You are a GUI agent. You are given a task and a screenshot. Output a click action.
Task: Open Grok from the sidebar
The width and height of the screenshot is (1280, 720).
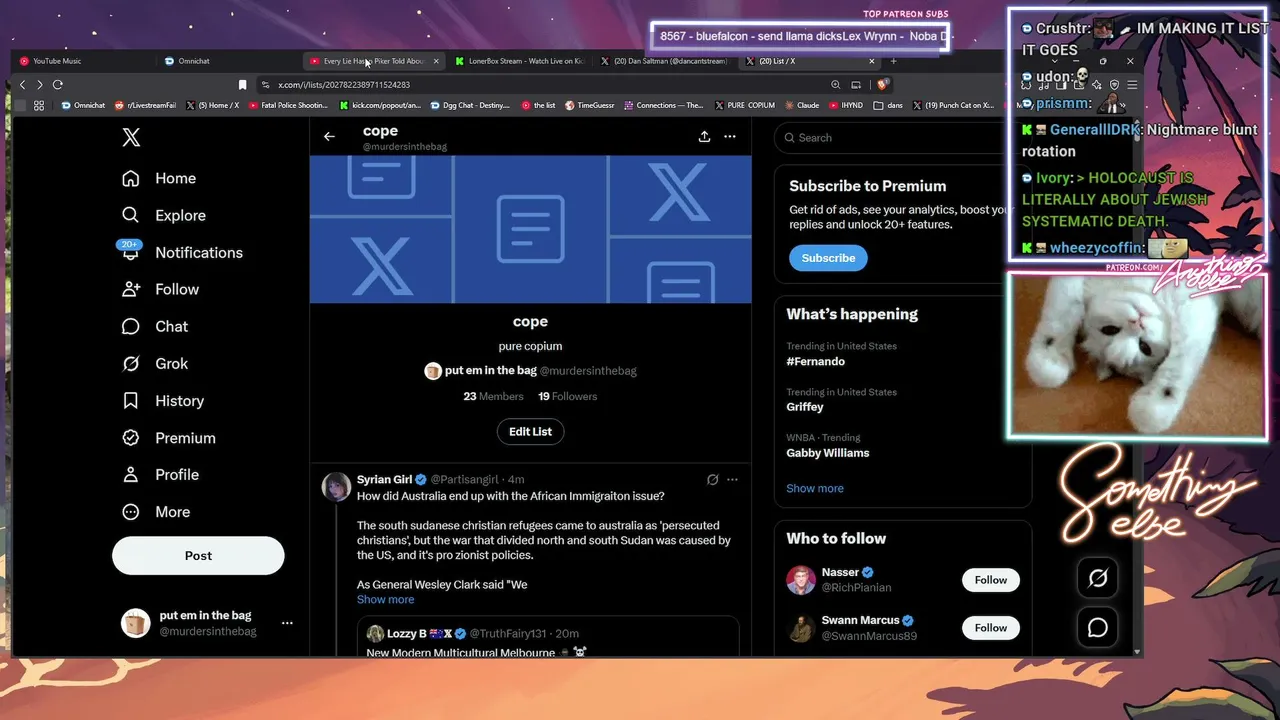click(x=155, y=363)
